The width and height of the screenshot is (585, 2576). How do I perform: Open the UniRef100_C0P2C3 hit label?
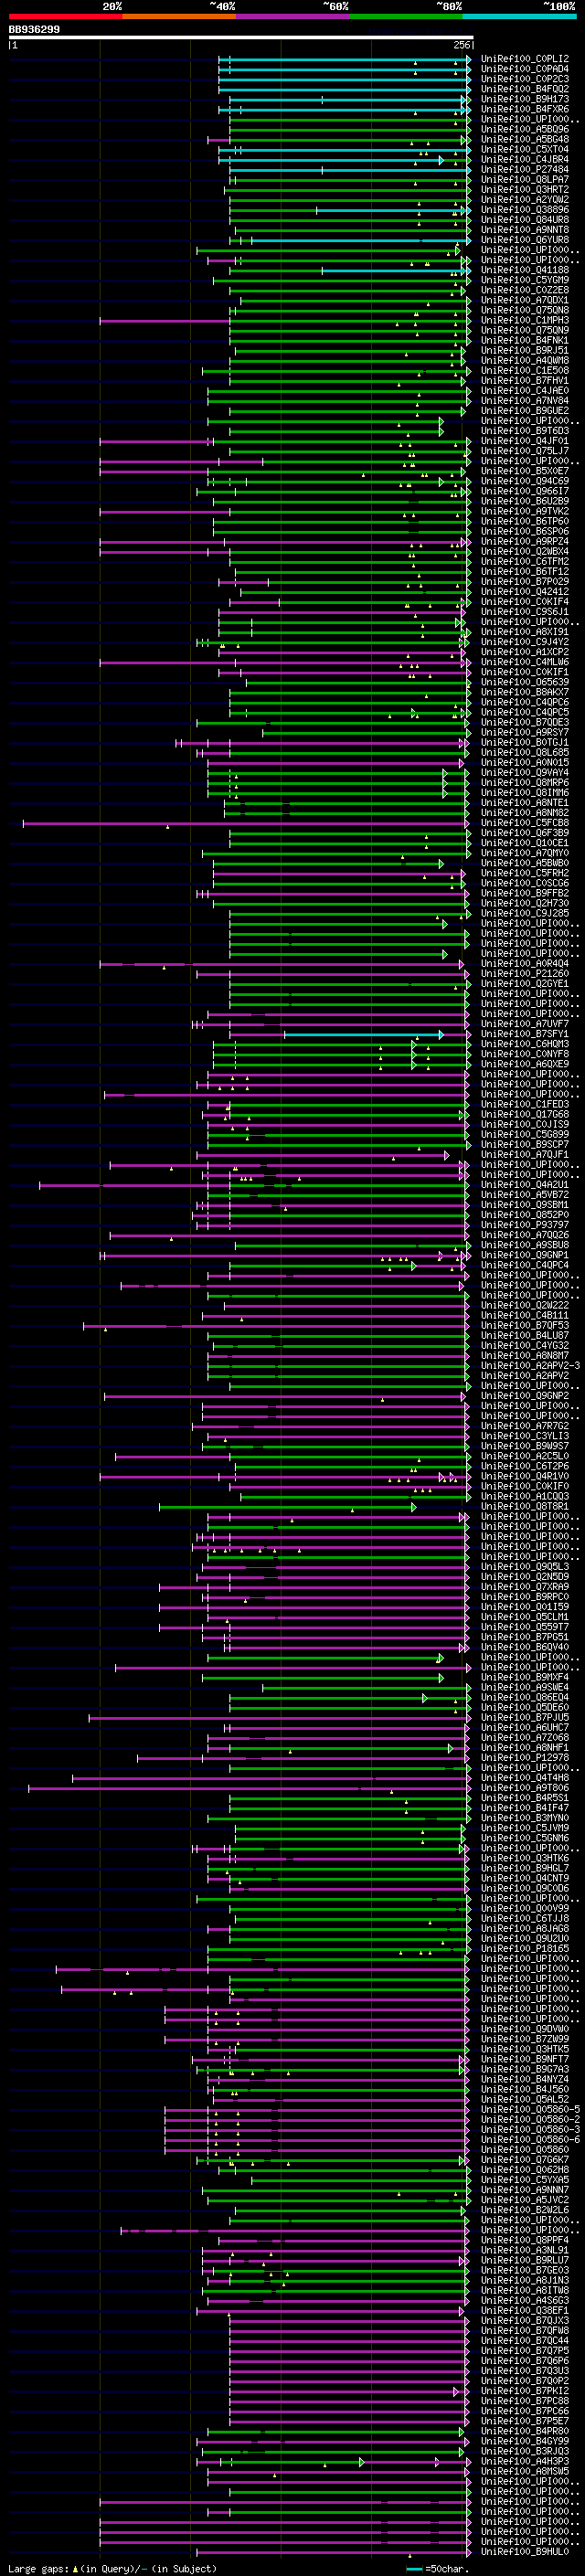[x=525, y=79]
